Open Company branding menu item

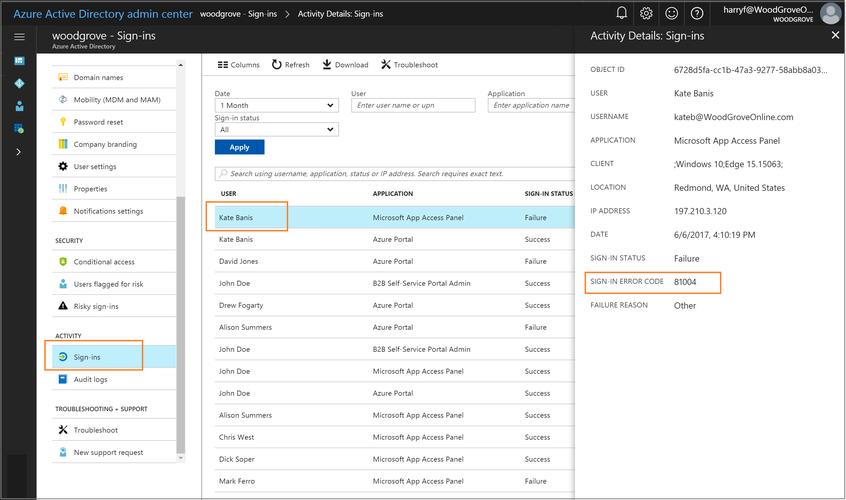pyautogui.click(x=114, y=144)
